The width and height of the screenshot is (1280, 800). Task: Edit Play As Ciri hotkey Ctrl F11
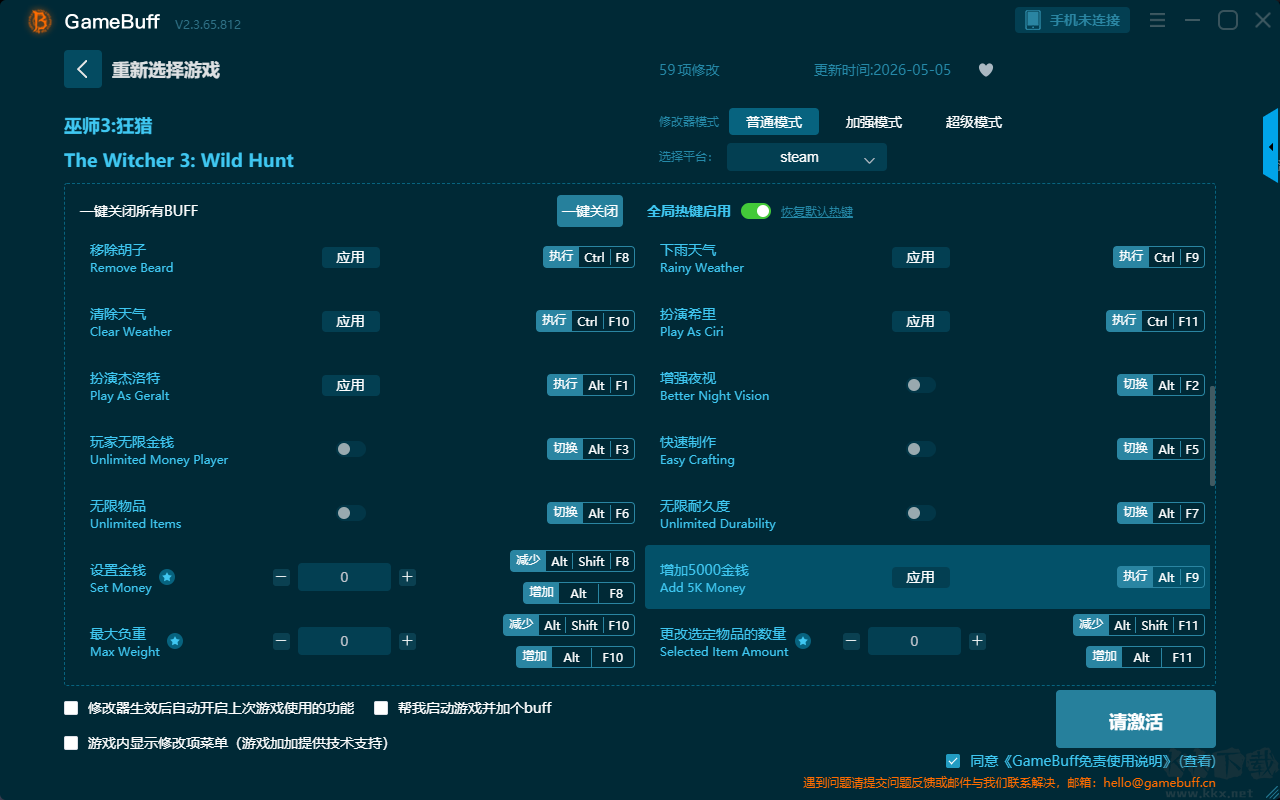(x=1156, y=321)
